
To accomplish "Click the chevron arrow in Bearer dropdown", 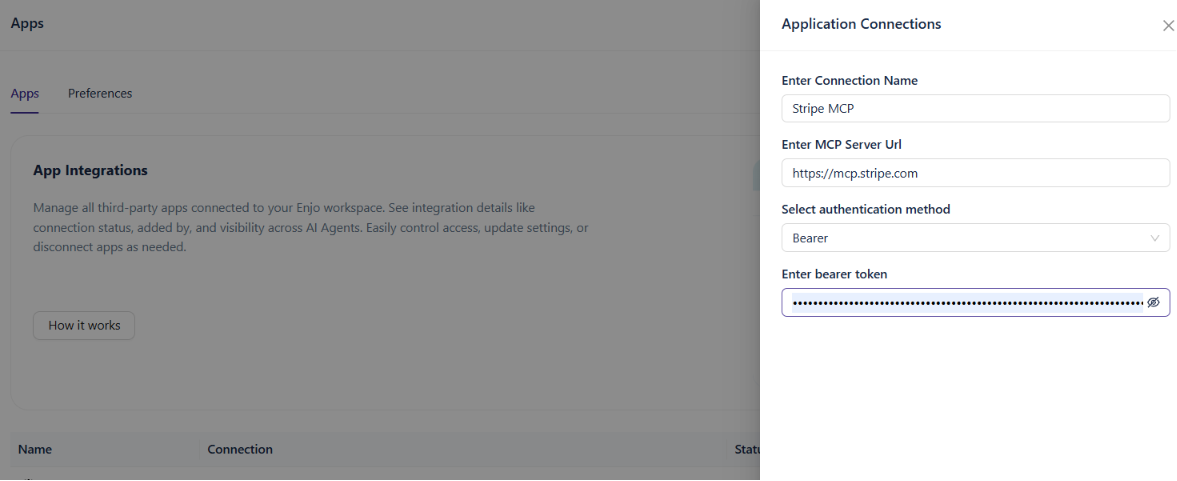I will coord(1154,238).
